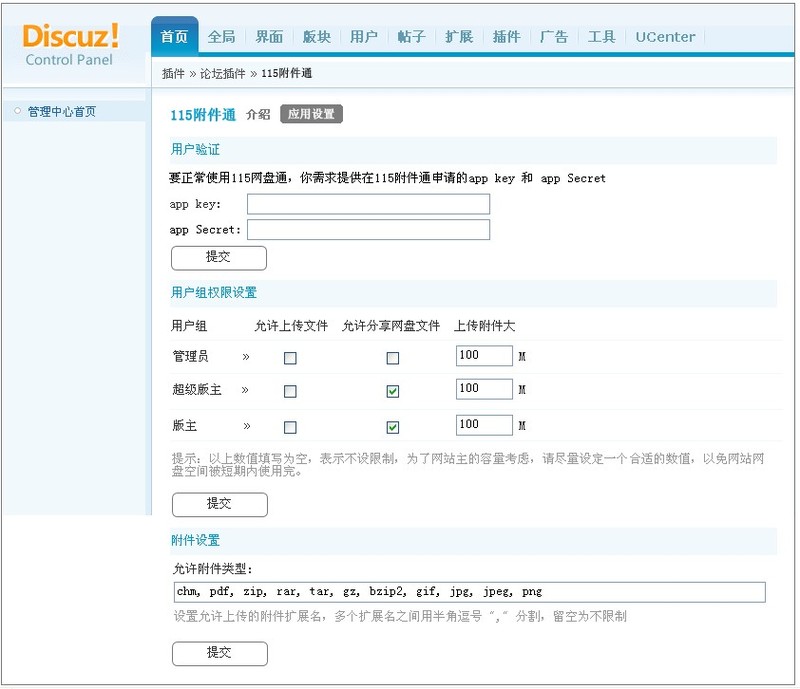This screenshot has width=800, height=689.
Task: Go to the 工具 menu
Action: [601, 37]
